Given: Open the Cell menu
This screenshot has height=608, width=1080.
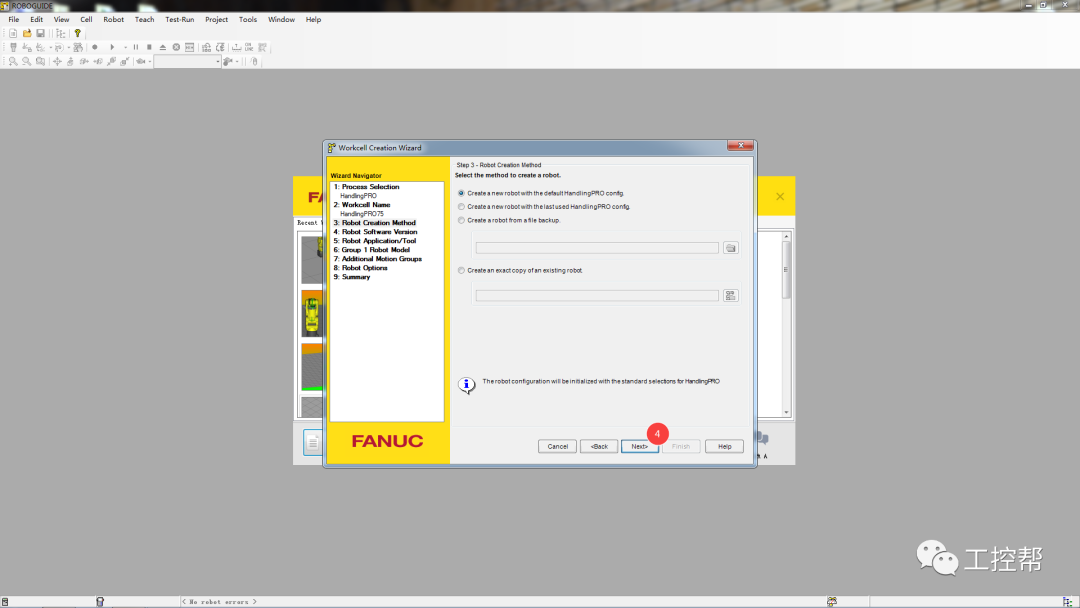Looking at the screenshot, I should pos(86,19).
